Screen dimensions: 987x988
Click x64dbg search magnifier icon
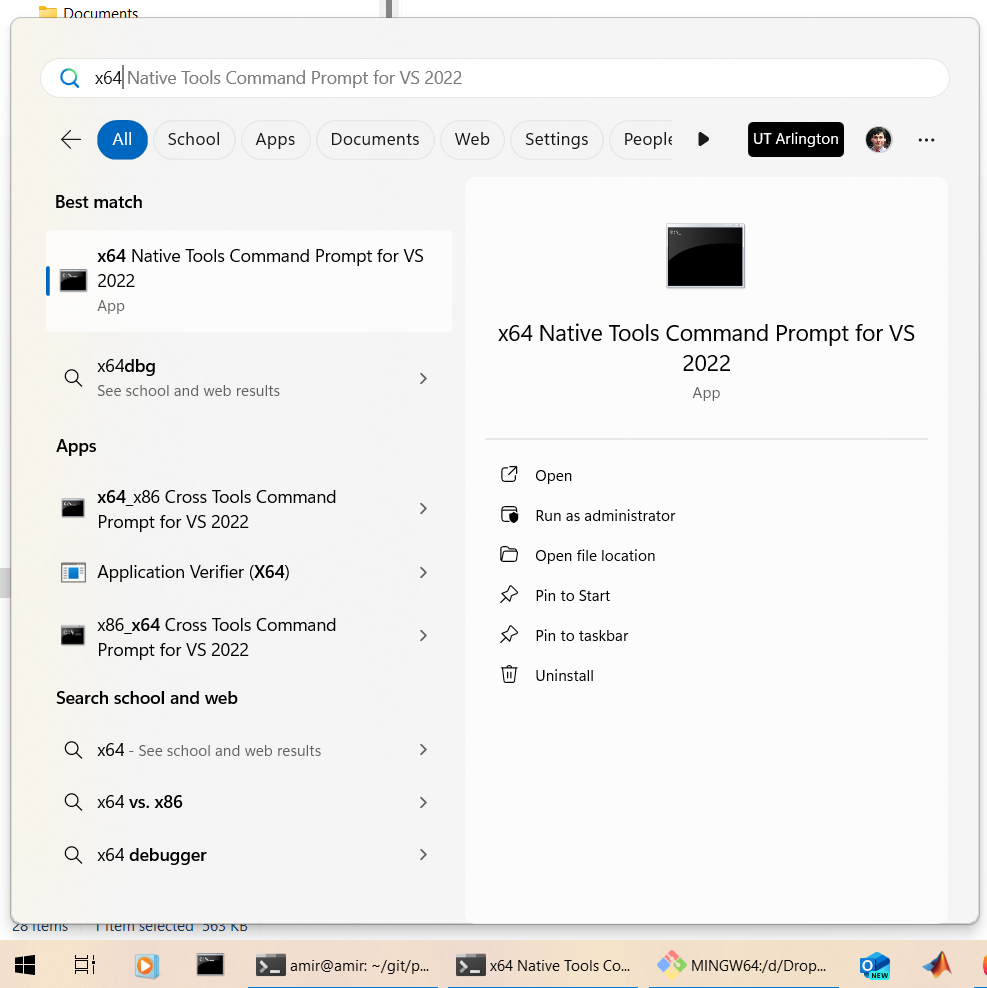pos(73,378)
